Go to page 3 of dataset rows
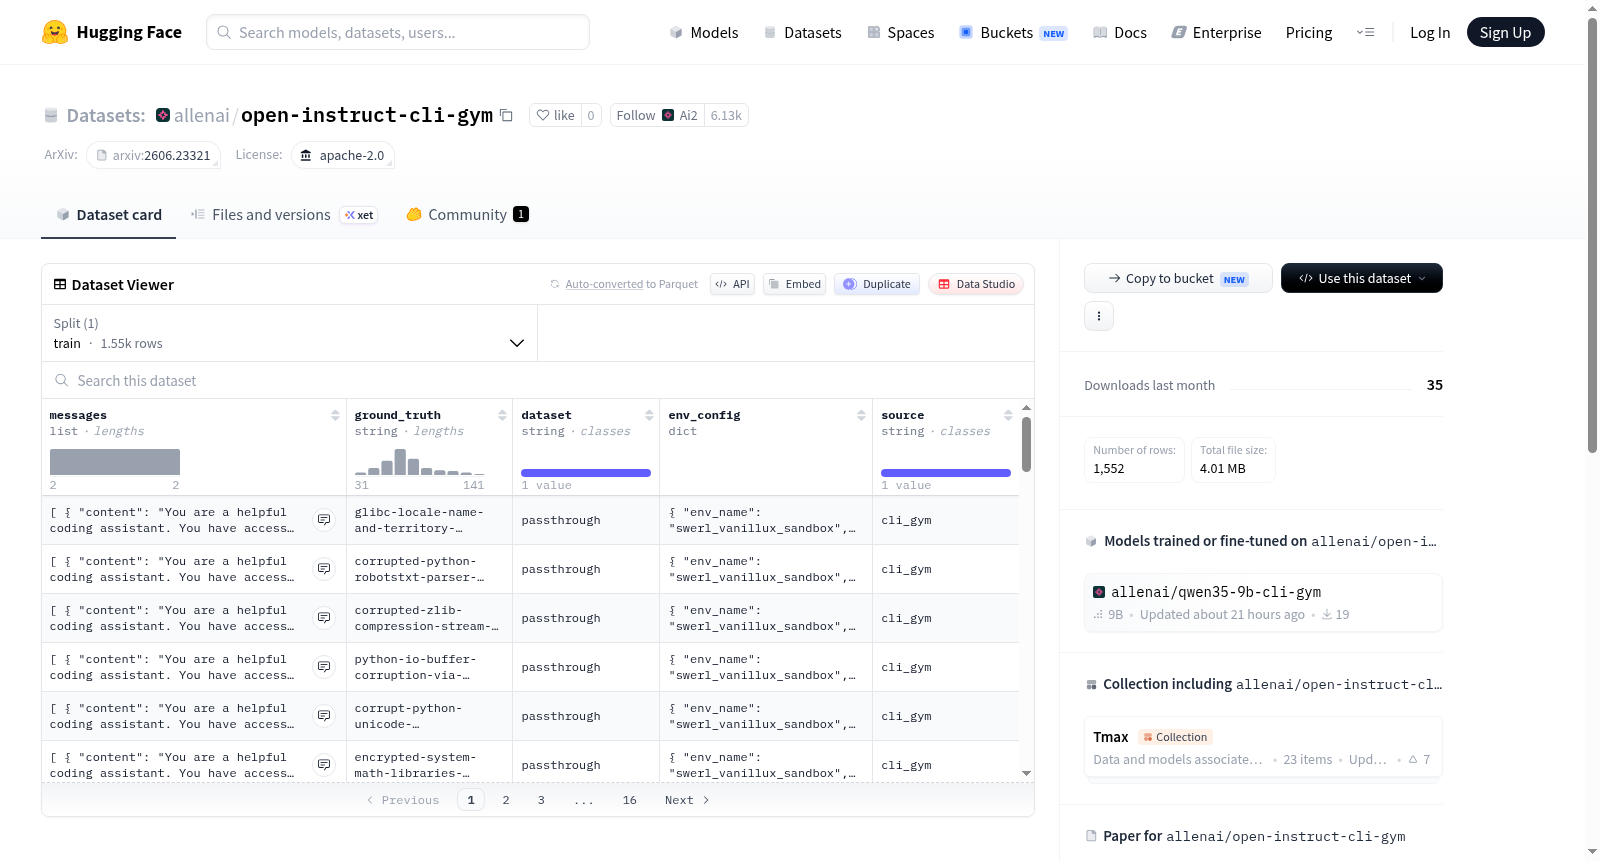1600x861 pixels. 541,800
